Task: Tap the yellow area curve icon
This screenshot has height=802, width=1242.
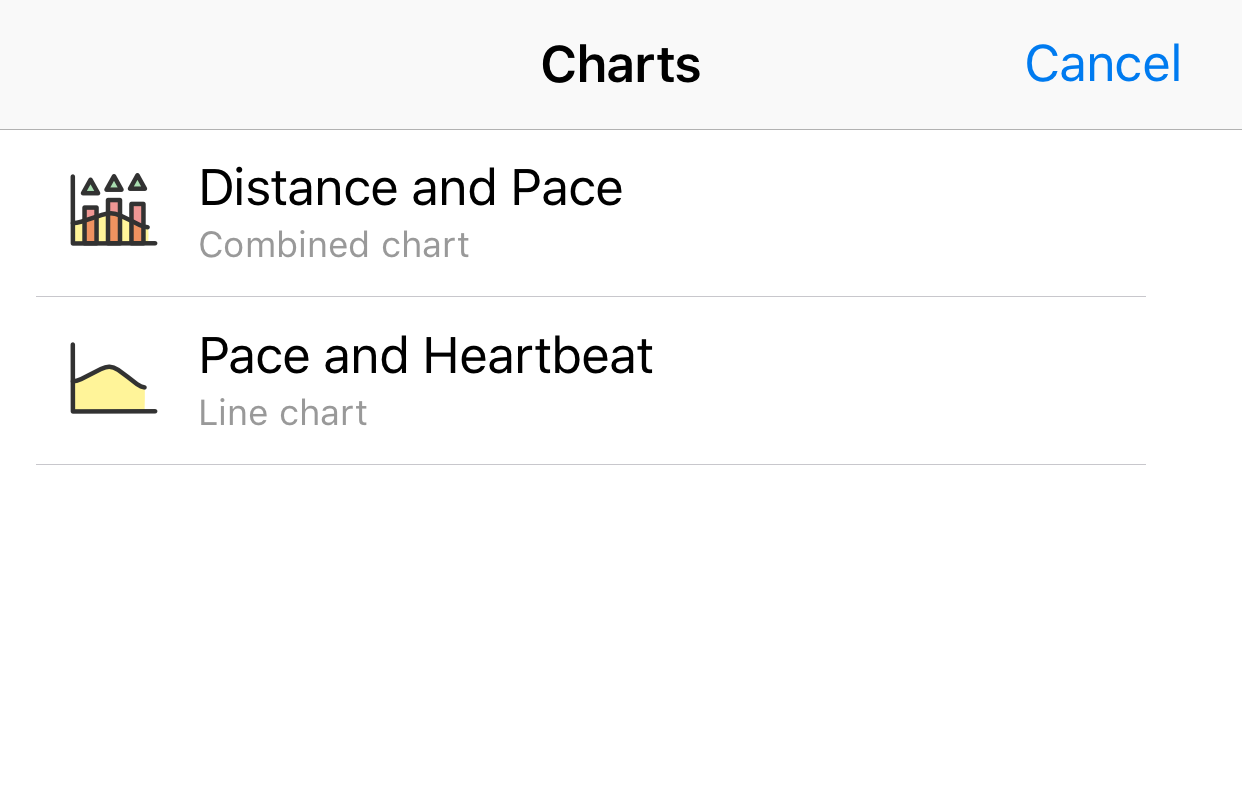Action: (x=110, y=393)
